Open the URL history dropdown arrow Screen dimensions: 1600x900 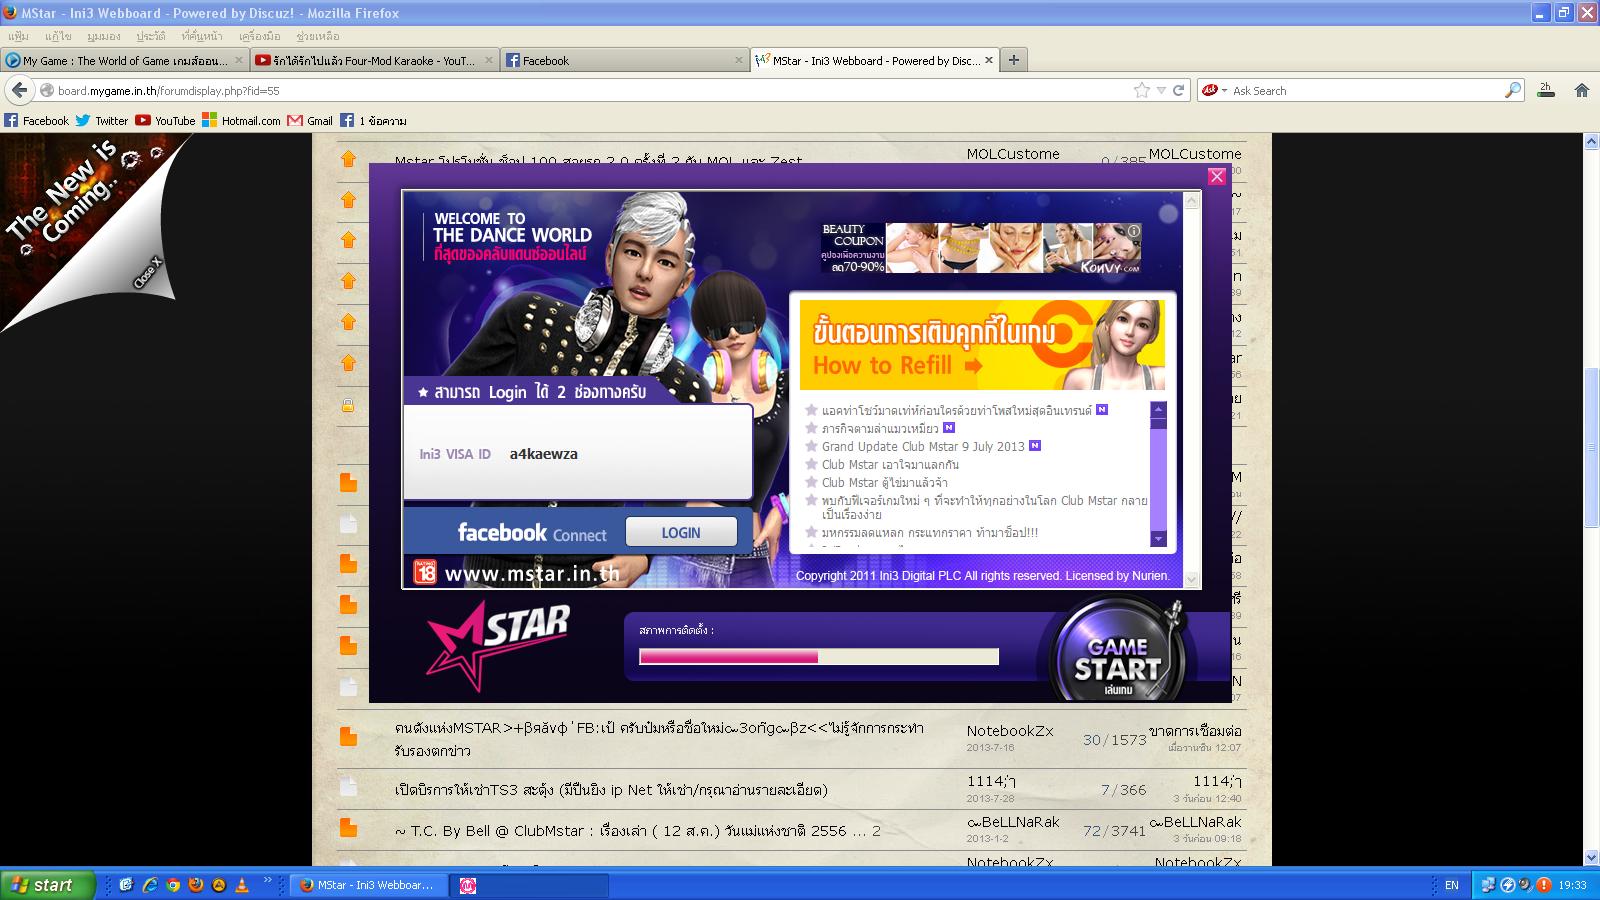pos(1161,90)
